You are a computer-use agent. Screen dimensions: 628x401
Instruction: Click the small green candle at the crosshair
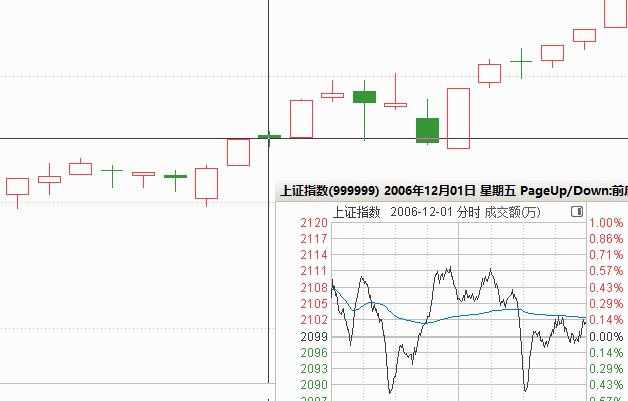click(270, 135)
